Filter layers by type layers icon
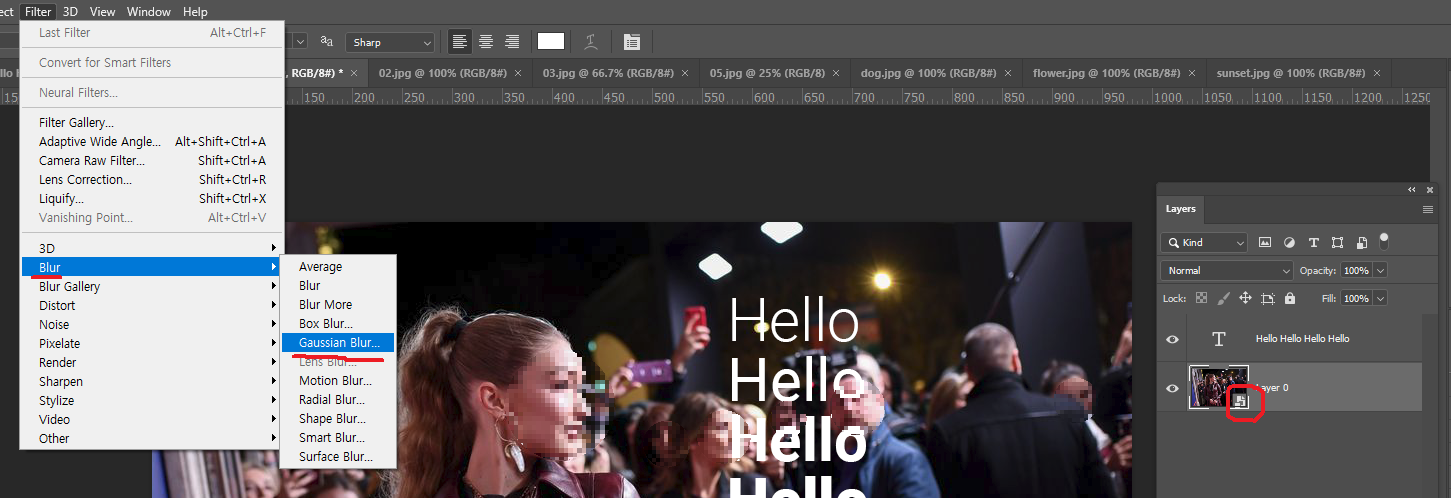The height and width of the screenshot is (498, 1451). coord(1313,242)
